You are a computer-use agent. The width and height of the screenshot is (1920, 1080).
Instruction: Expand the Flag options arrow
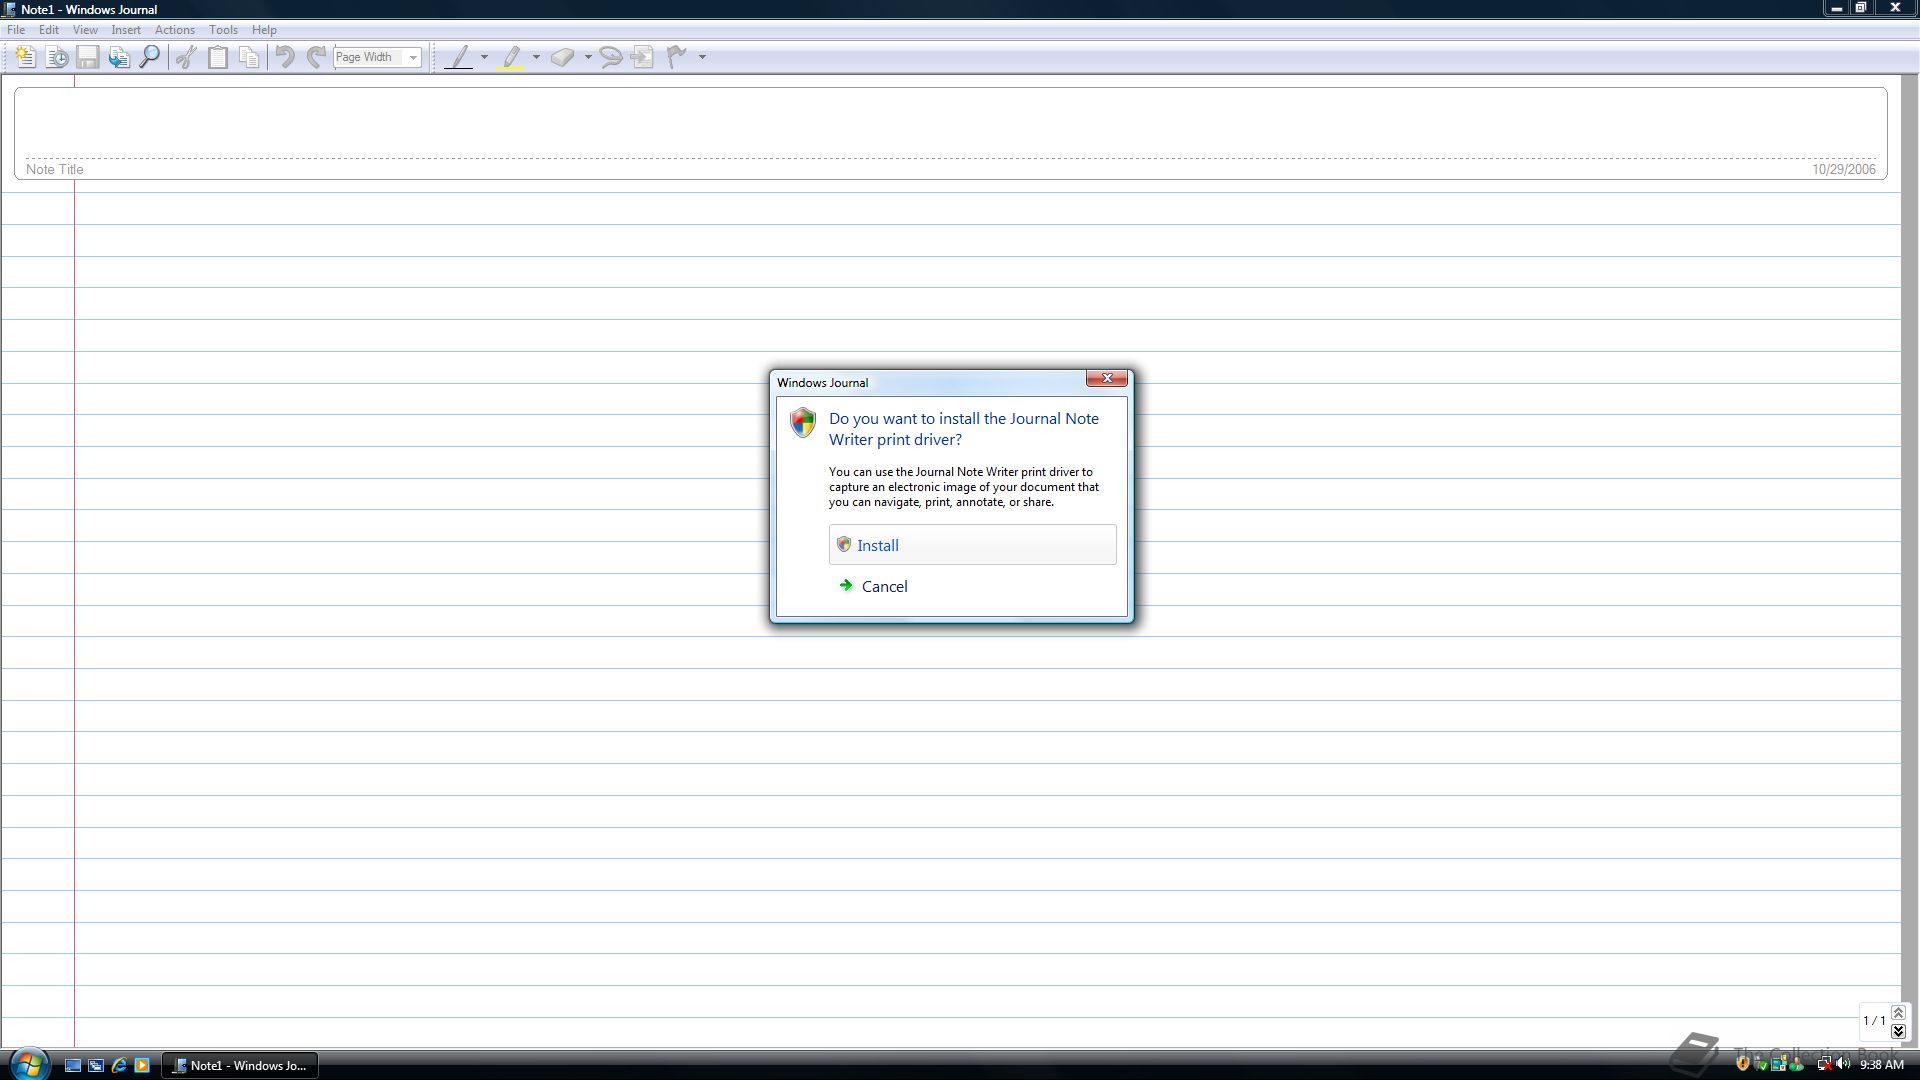702,57
